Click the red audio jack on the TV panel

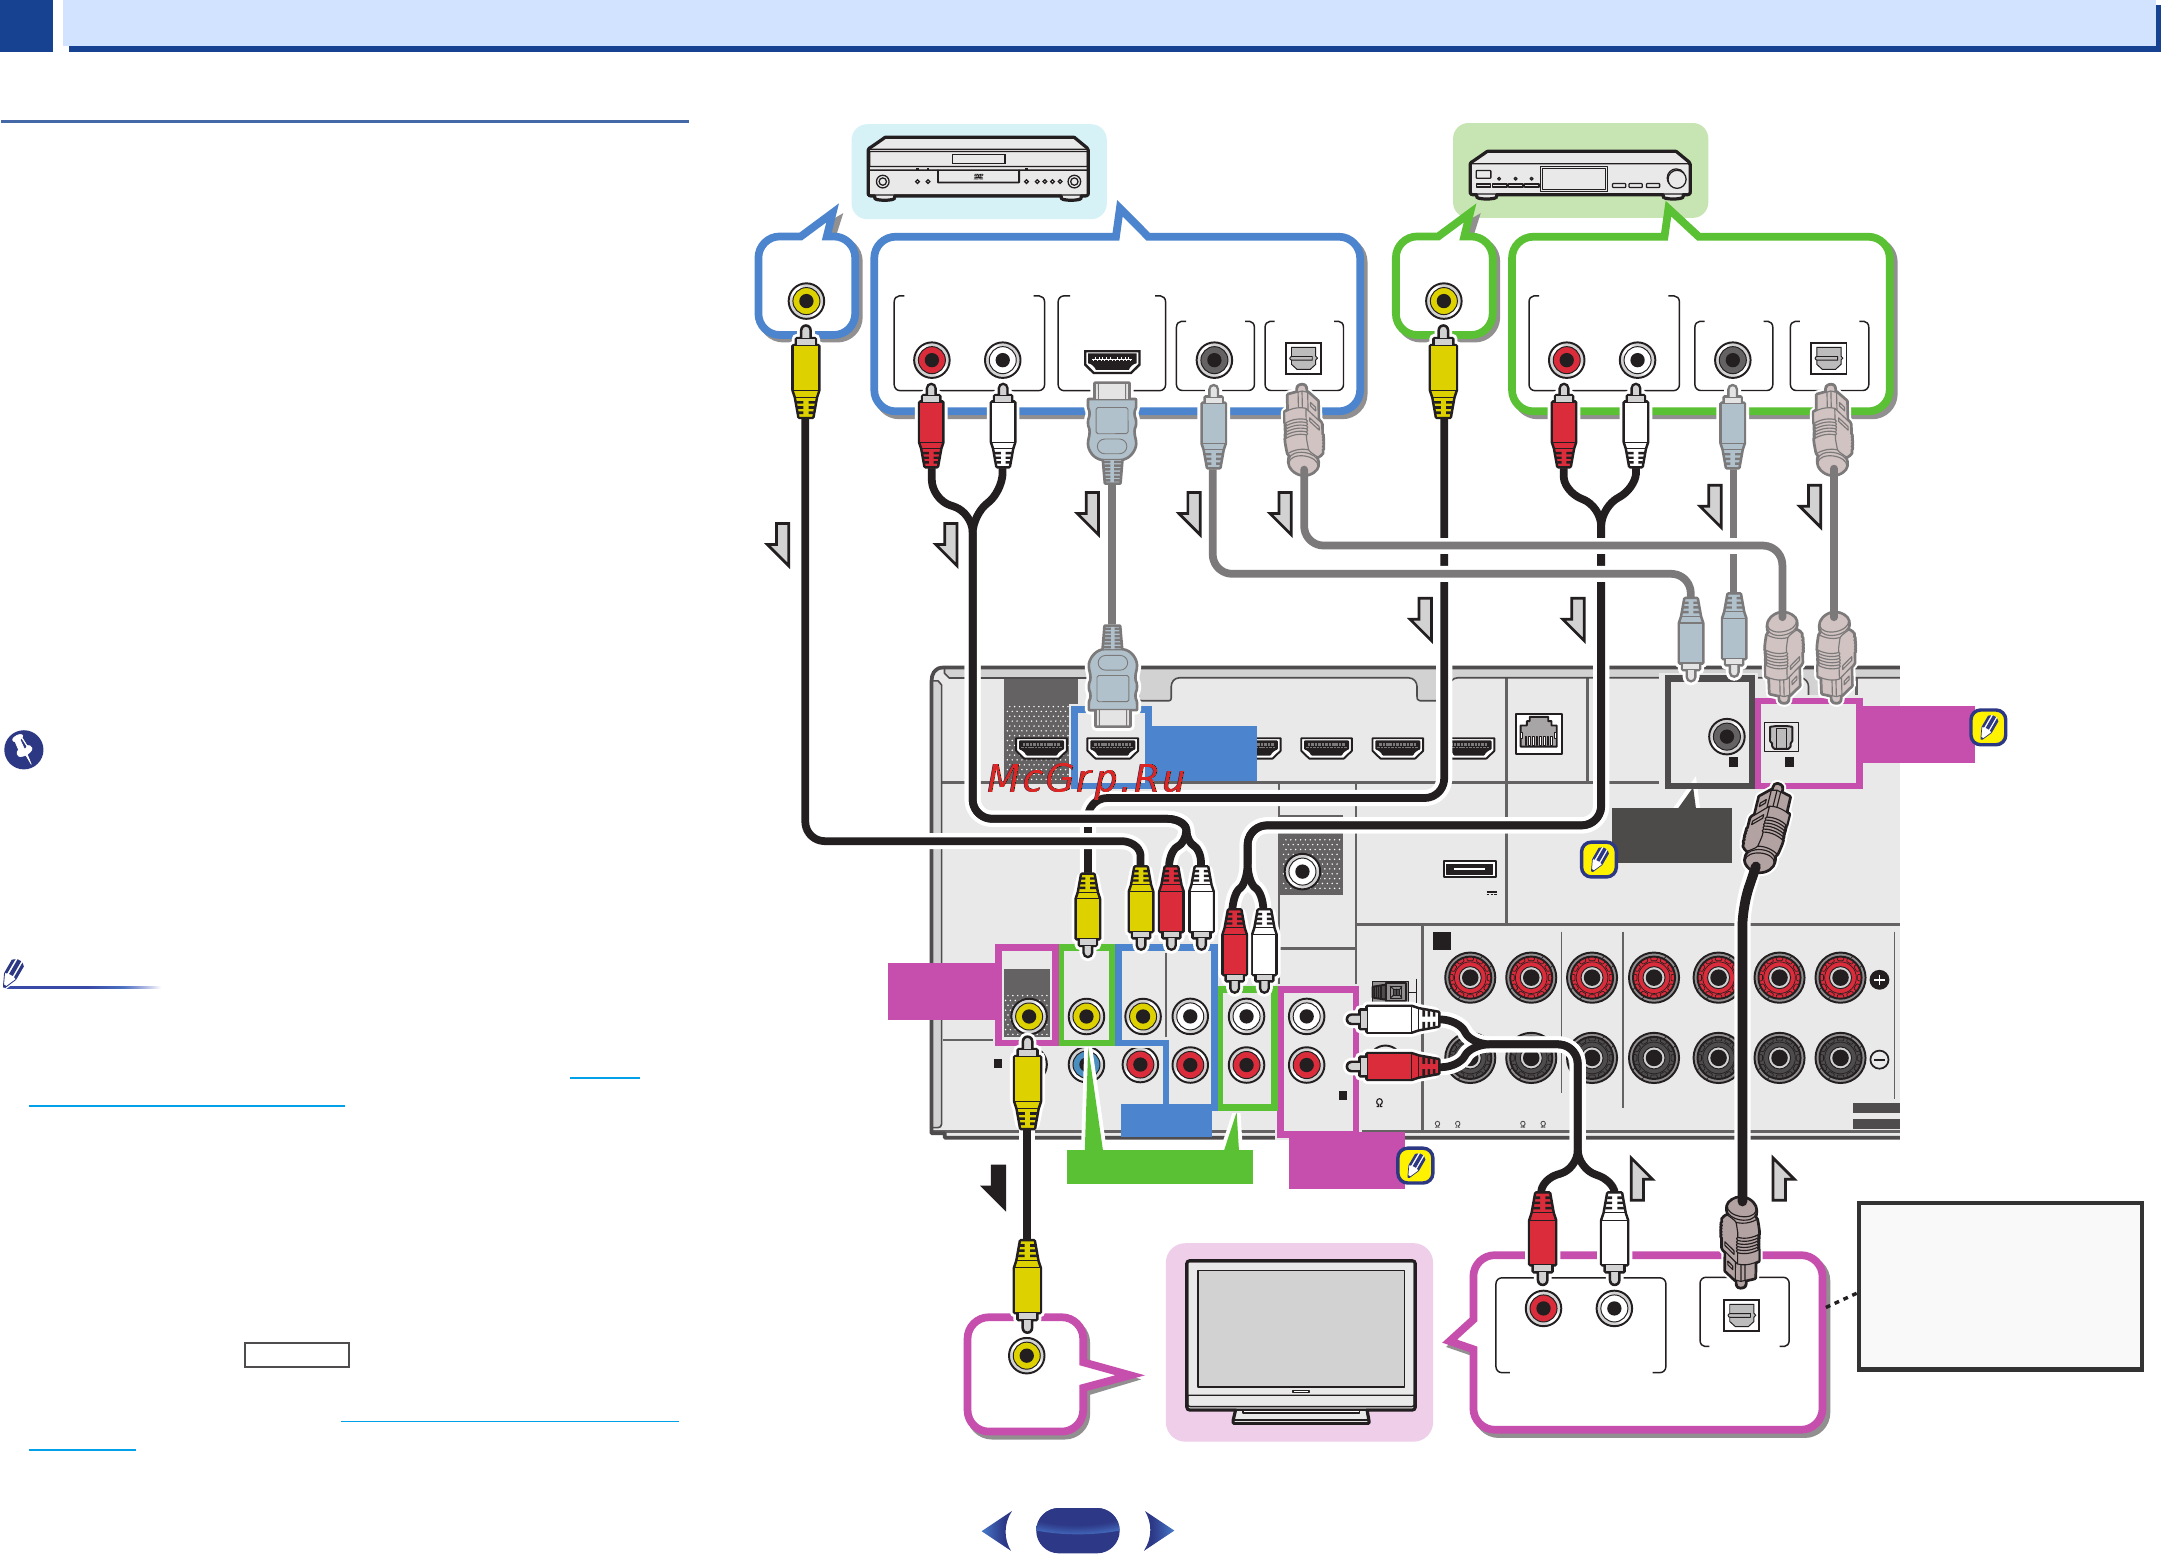pyautogui.click(x=1543, y=1308)
